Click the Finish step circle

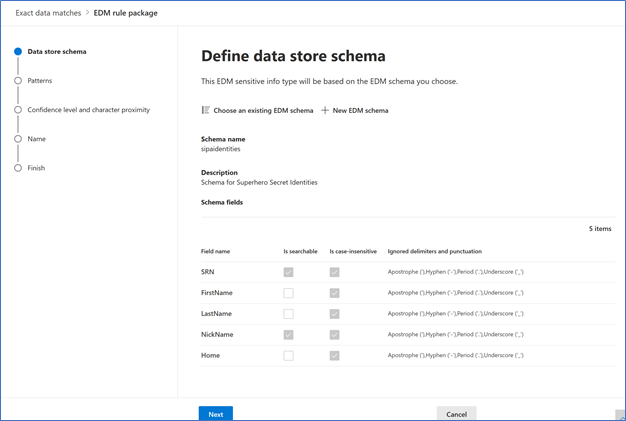tap(18, 168)
